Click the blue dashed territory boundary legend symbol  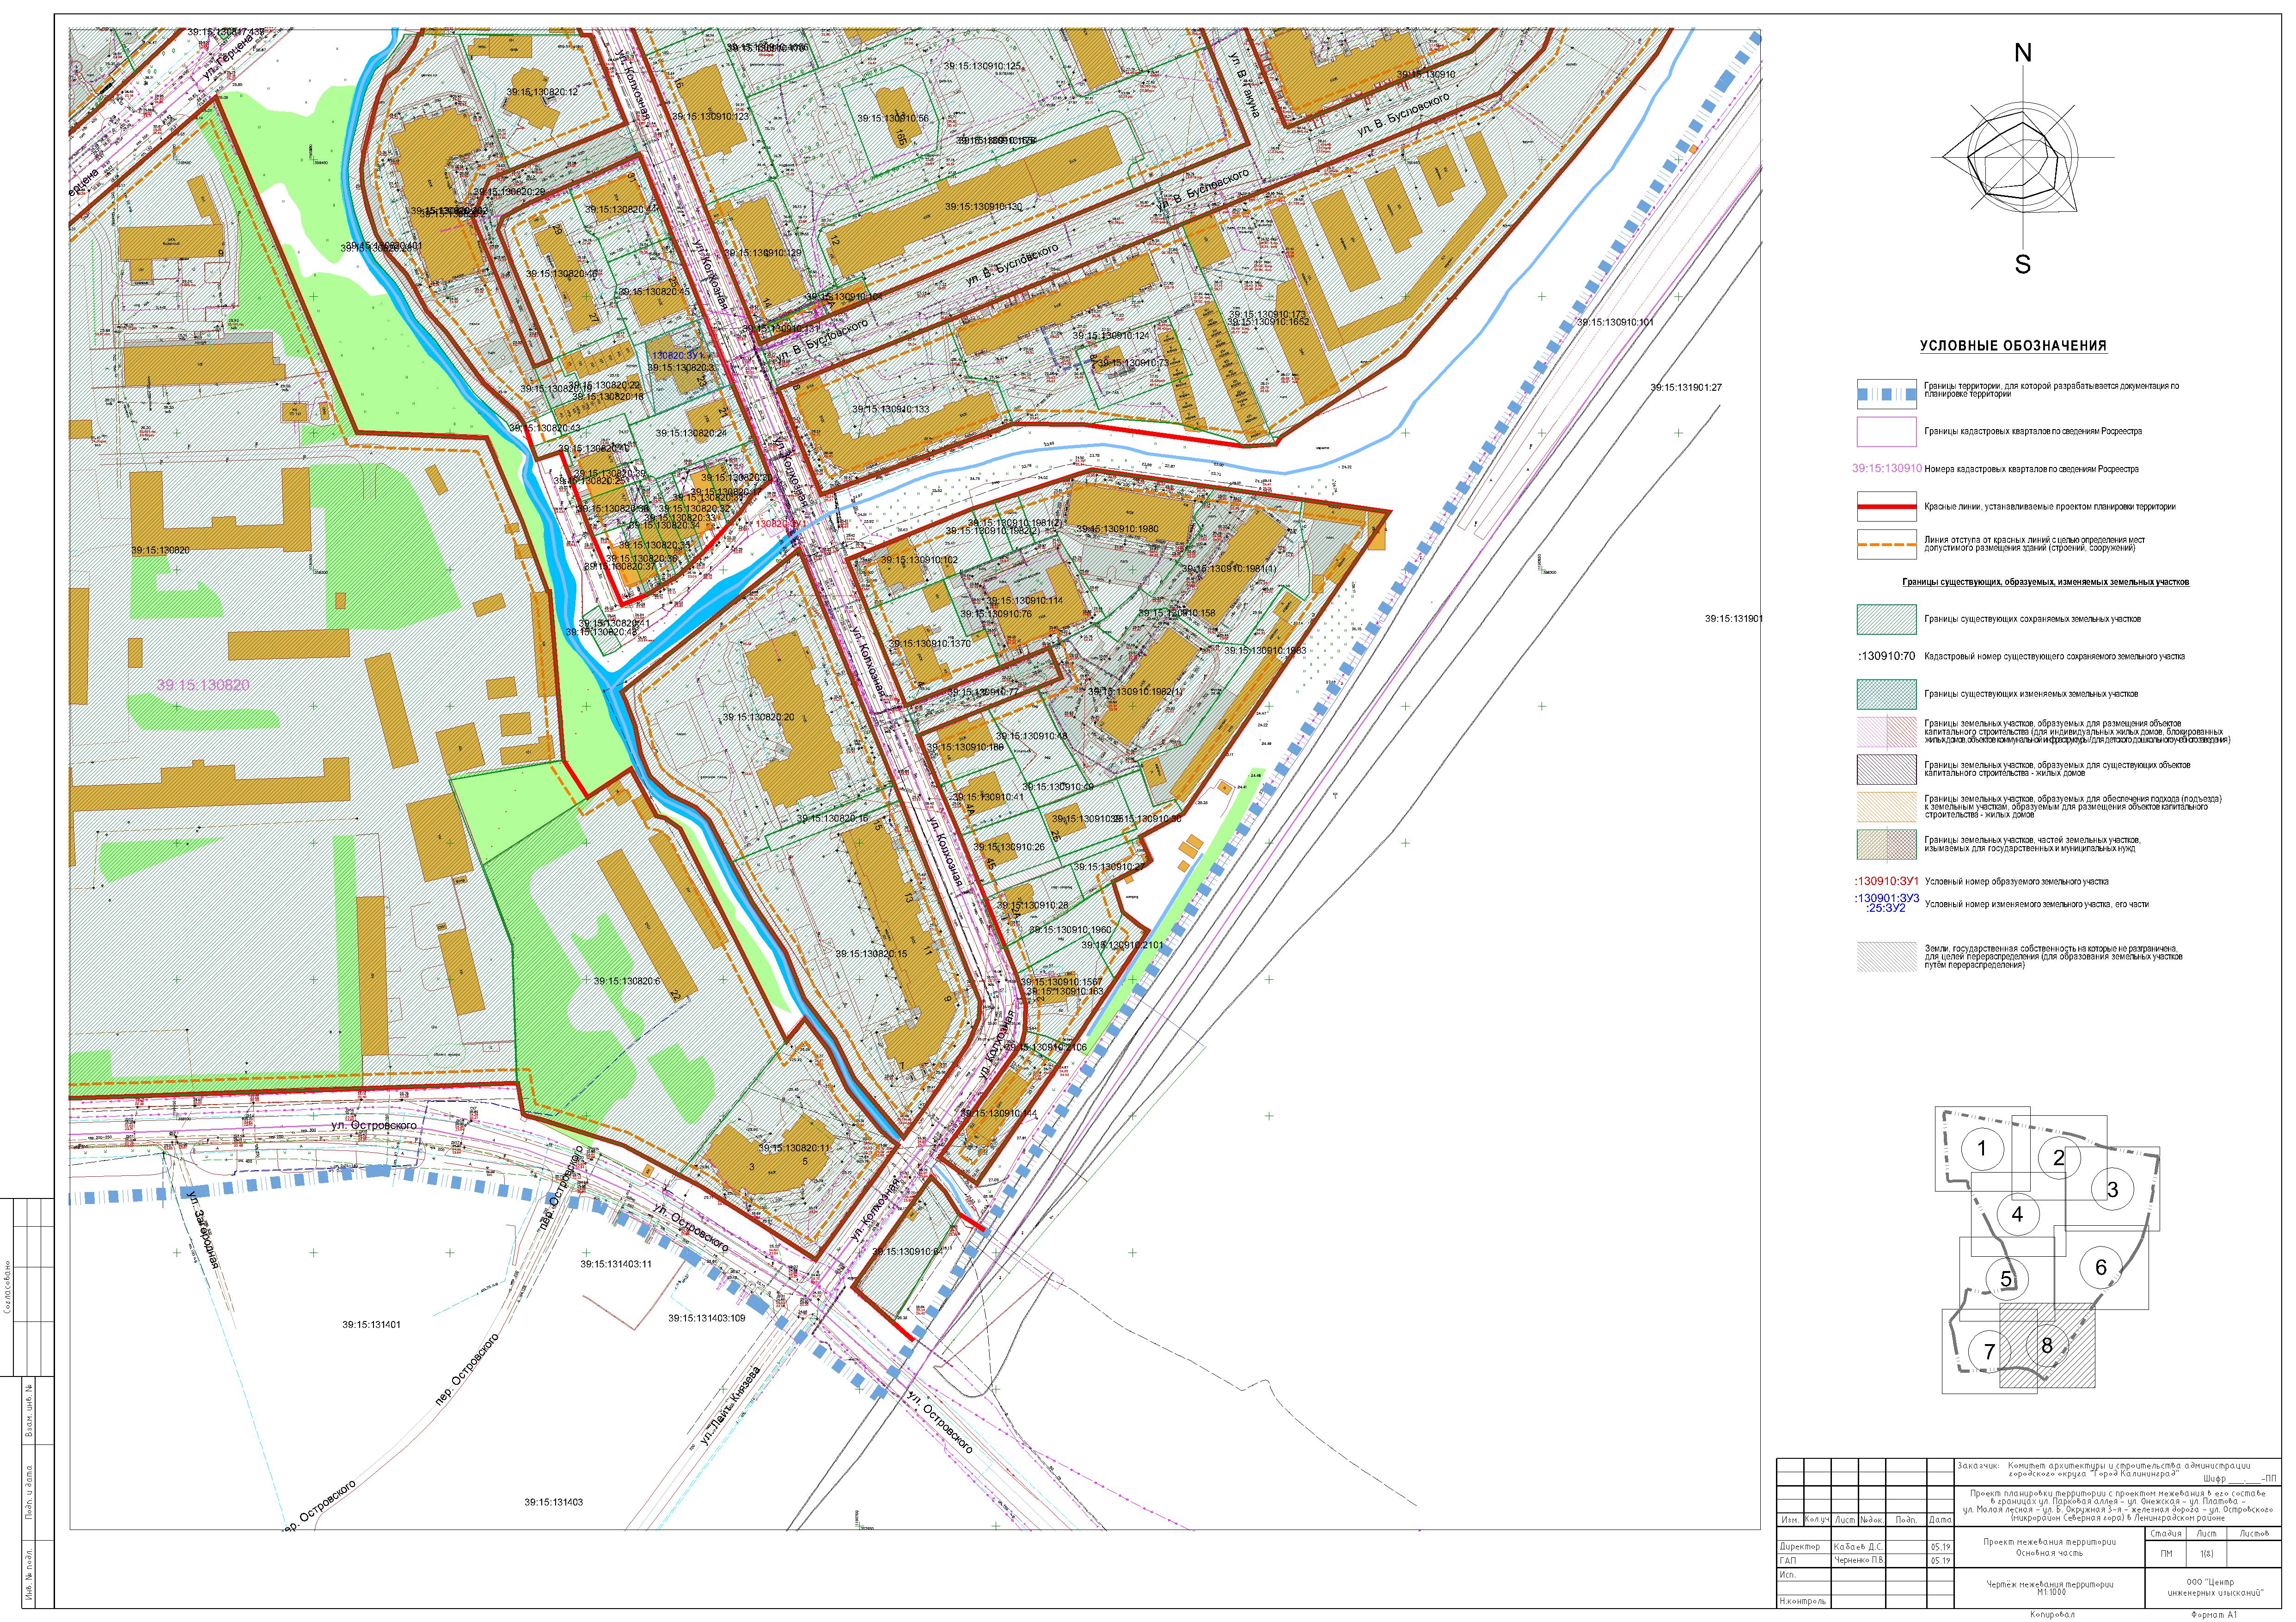click(x=1886, y=393)
